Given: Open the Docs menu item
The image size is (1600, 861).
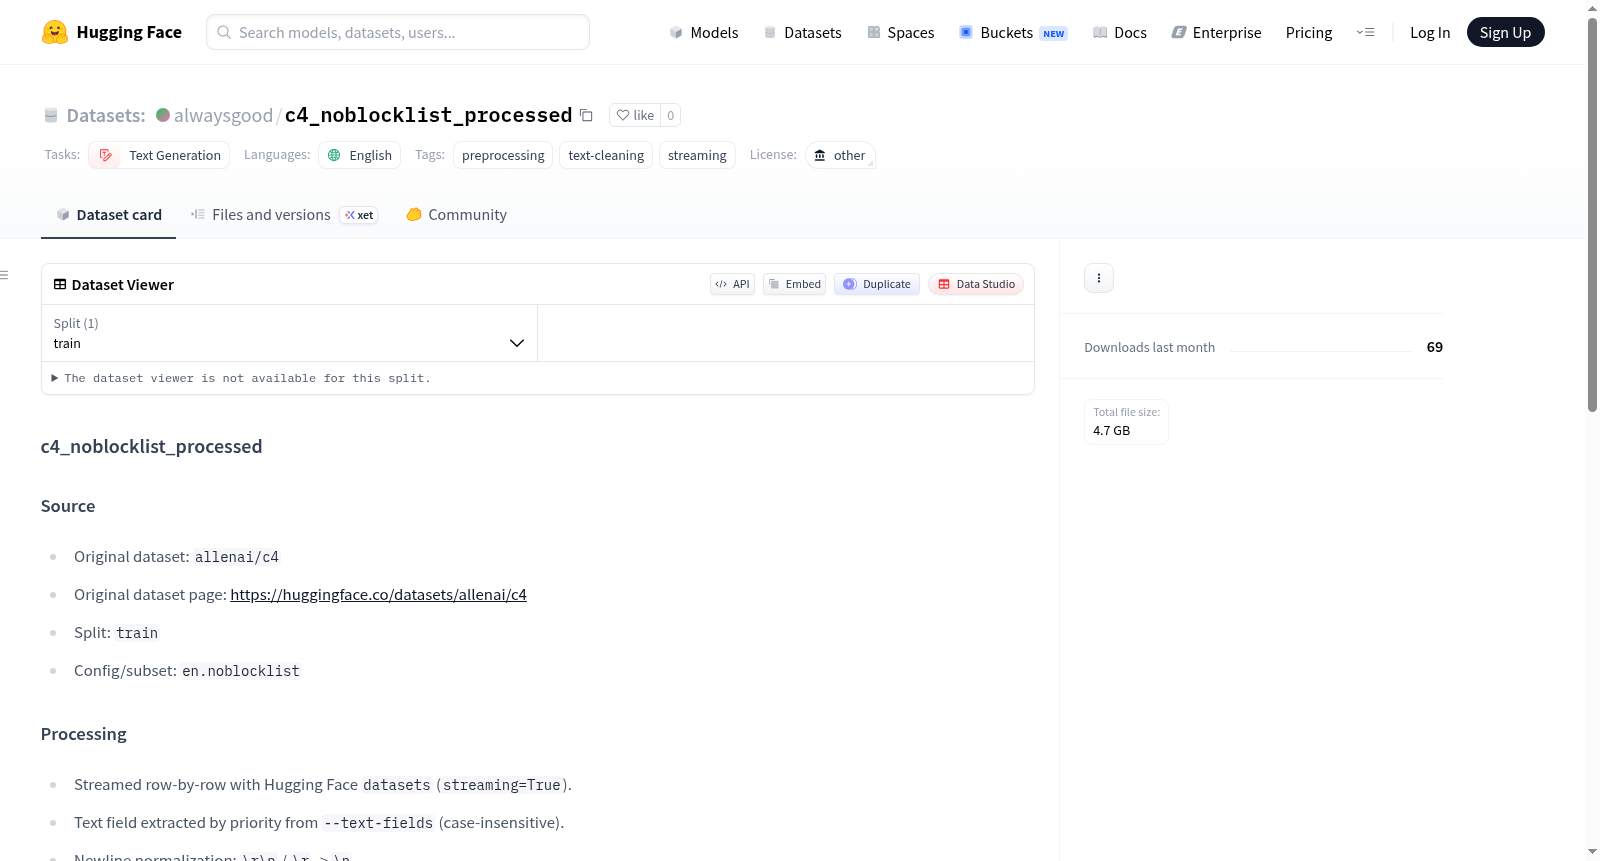Looking at the screenshot, I should pyautogui.click(x=1120, y=32).
